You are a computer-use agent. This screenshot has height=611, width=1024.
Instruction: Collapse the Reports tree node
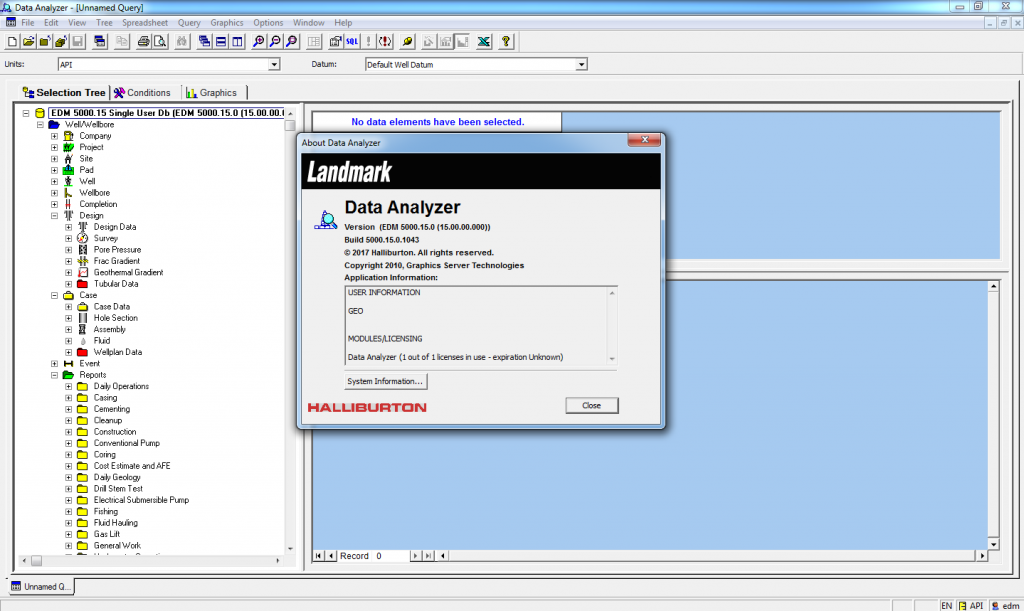point(54,375)
